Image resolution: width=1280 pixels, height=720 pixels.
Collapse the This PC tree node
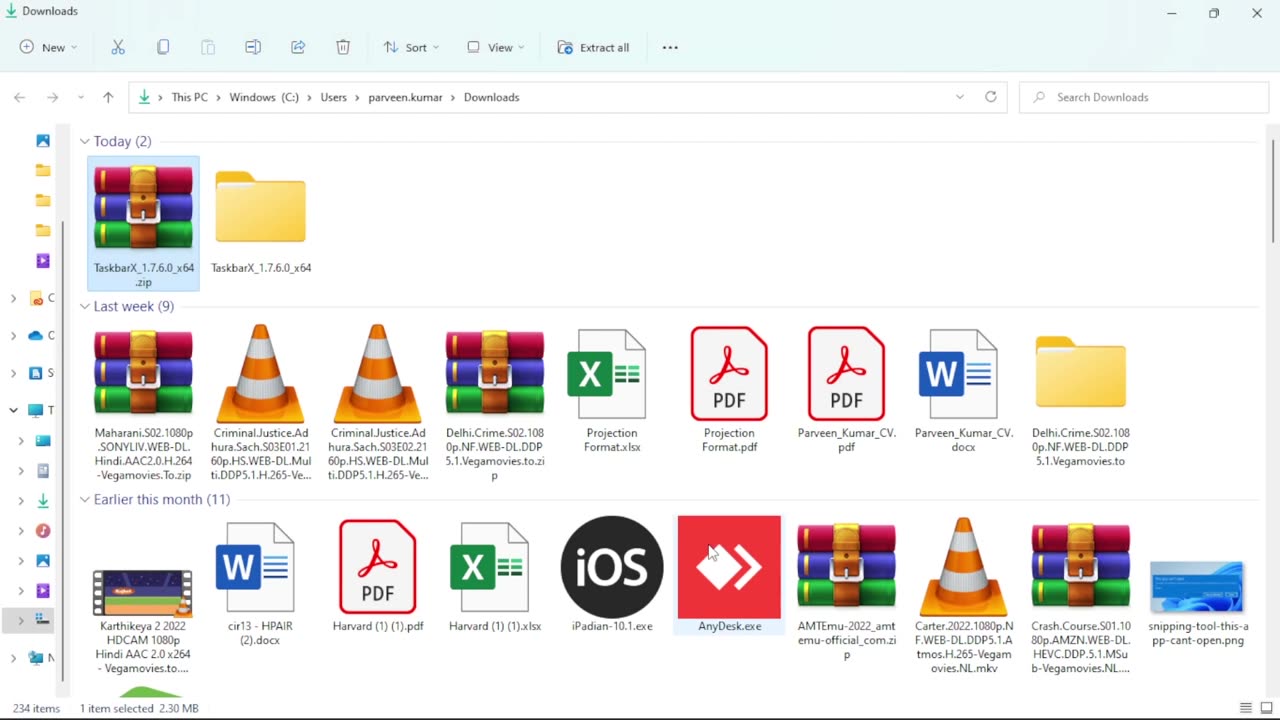[13, 410]
